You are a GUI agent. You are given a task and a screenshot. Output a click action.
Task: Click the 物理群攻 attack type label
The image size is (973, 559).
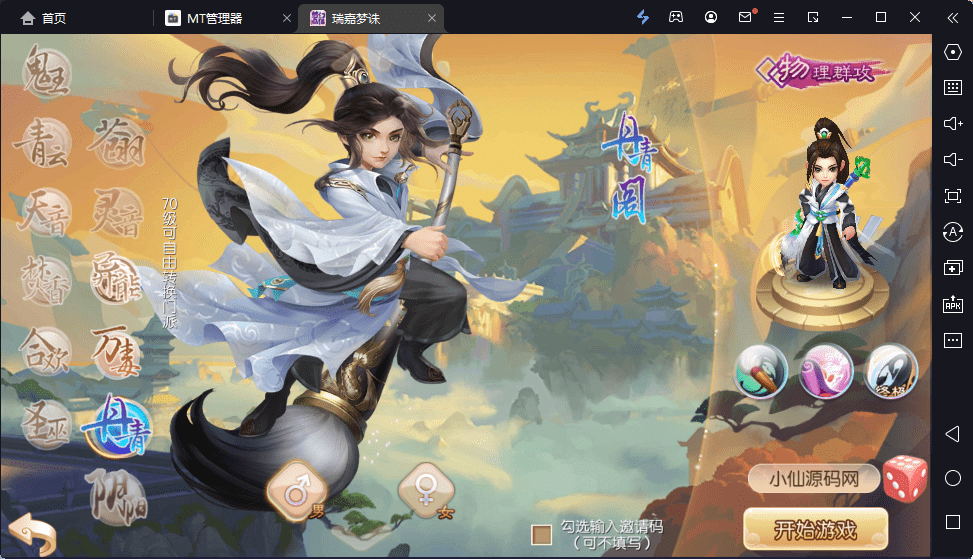(822, 72)
